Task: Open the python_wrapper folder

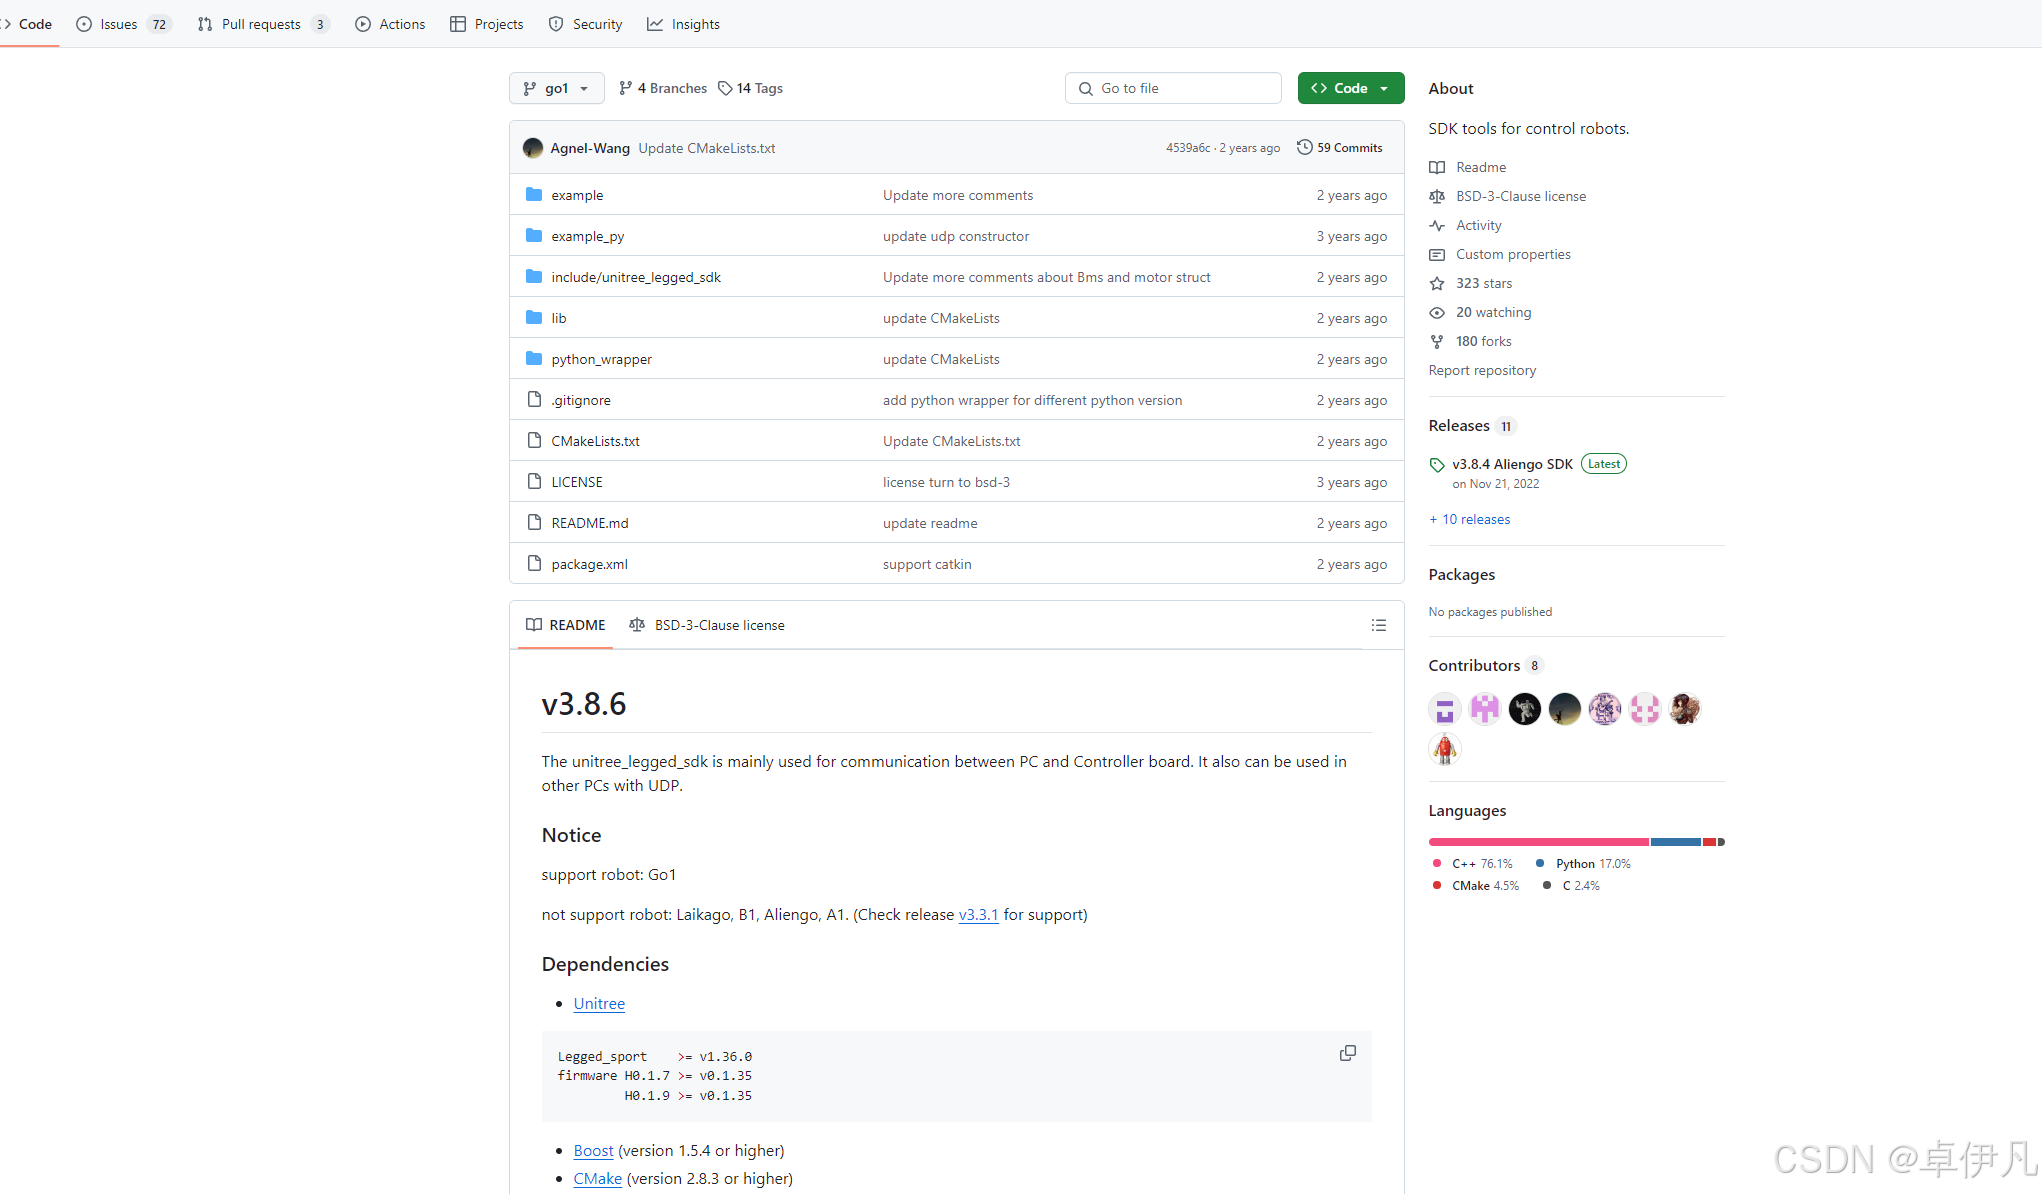Action: (x=601, y=359)
